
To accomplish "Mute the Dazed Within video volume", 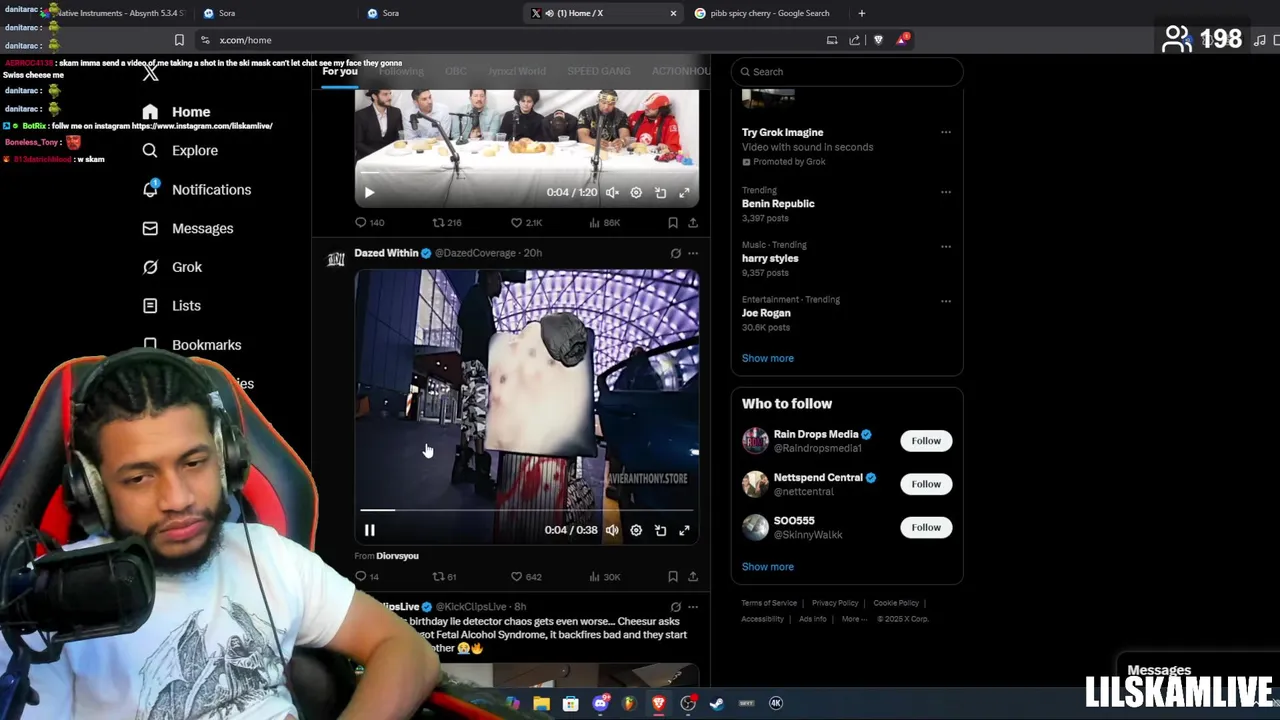I will 612,530.
